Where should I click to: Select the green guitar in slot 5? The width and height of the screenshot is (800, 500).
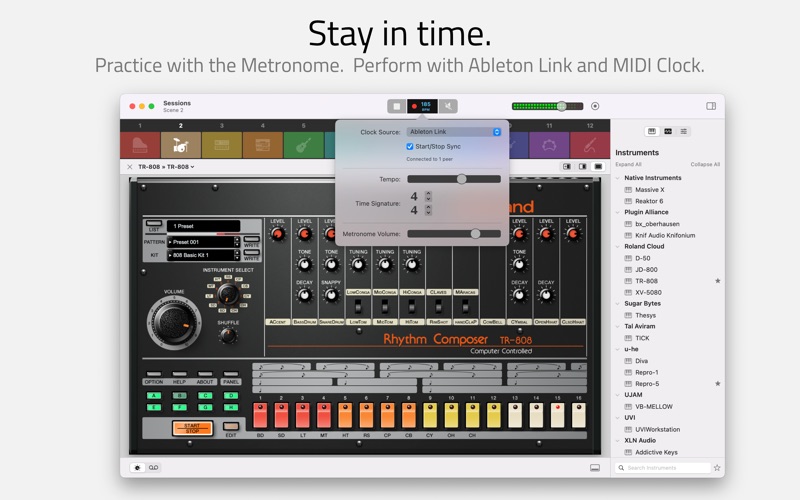click(x=304, y=145)
